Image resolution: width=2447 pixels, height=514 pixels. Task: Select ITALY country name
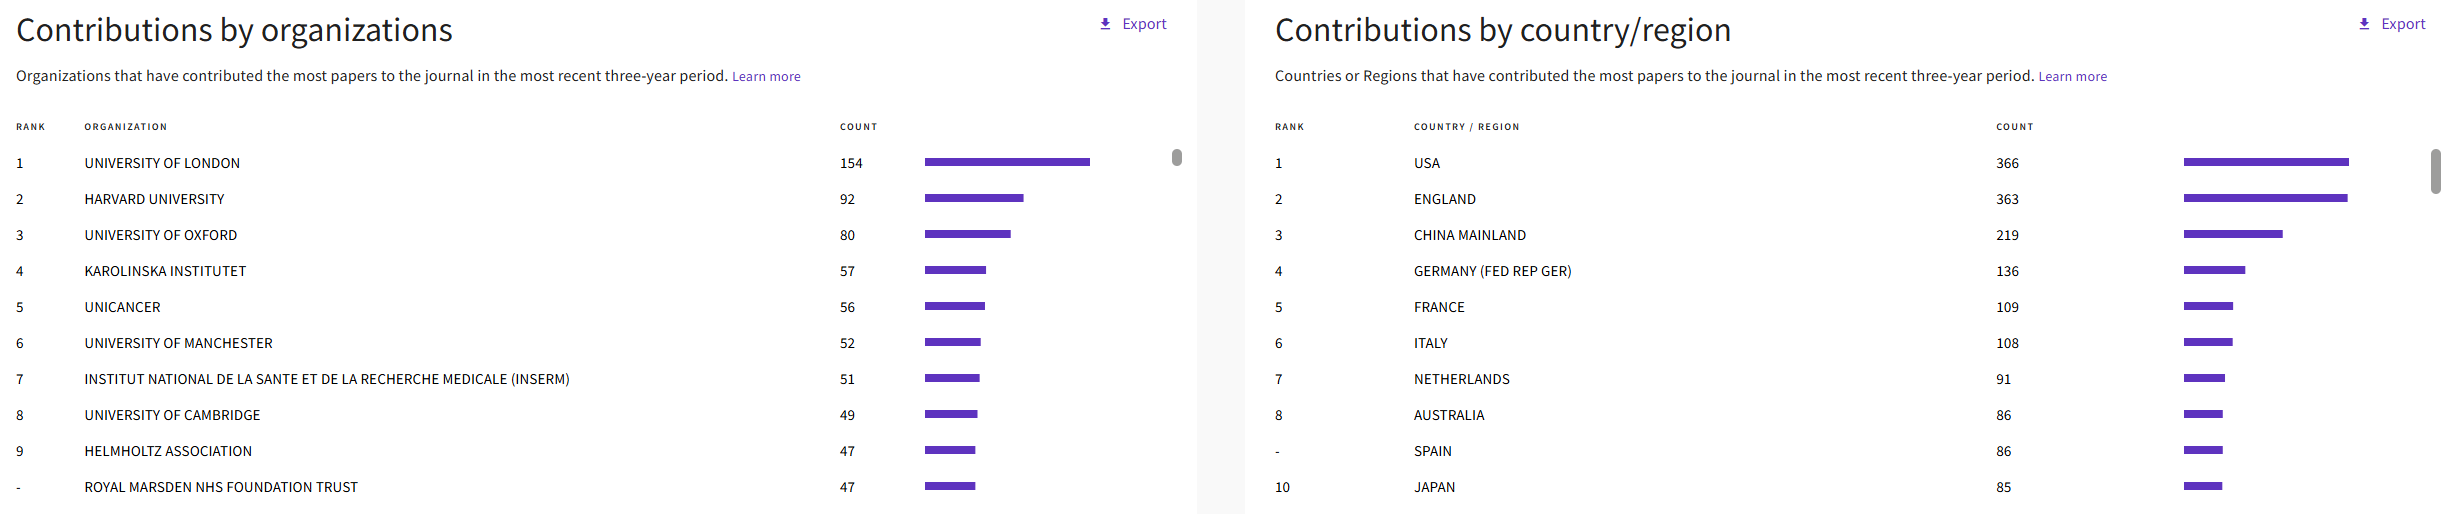(1431, 343)
